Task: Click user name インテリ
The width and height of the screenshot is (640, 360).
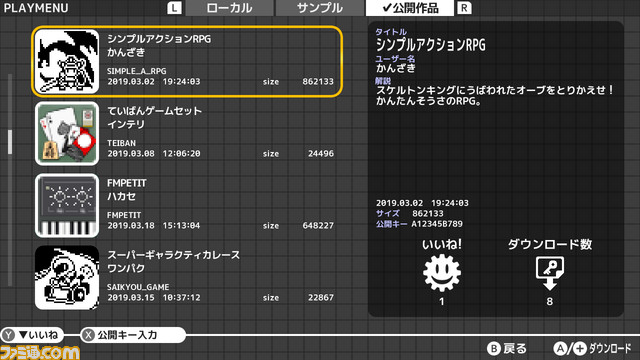Action: click(126, 124)
